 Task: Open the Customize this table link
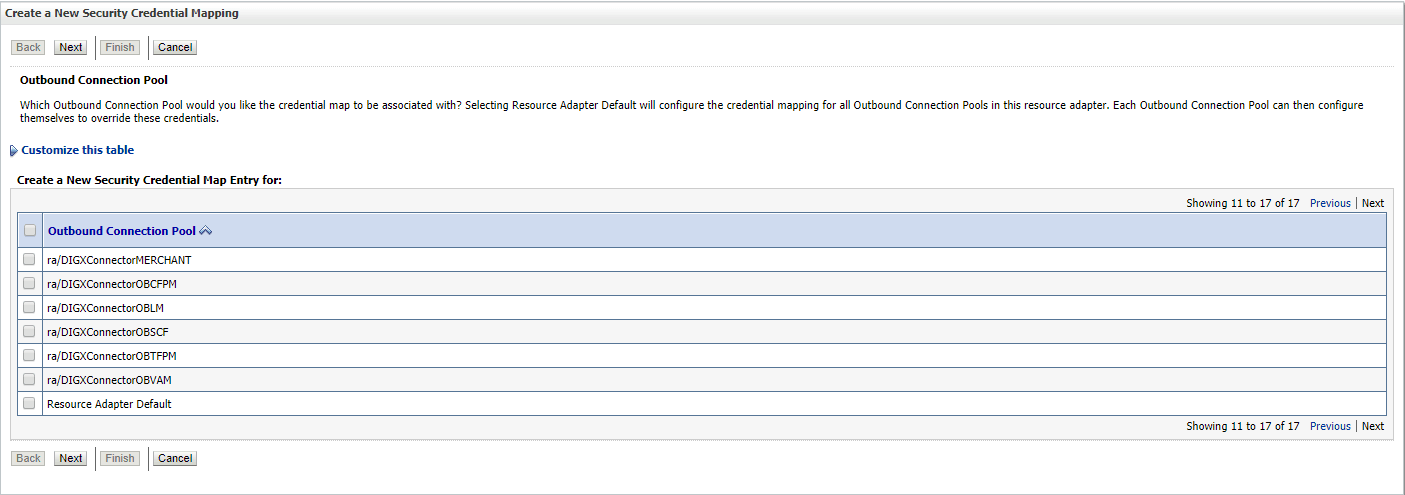click(x=78, y=150)
